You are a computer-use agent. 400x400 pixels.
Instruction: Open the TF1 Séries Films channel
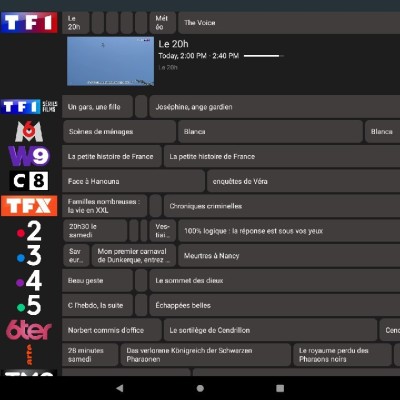[29, 107]
